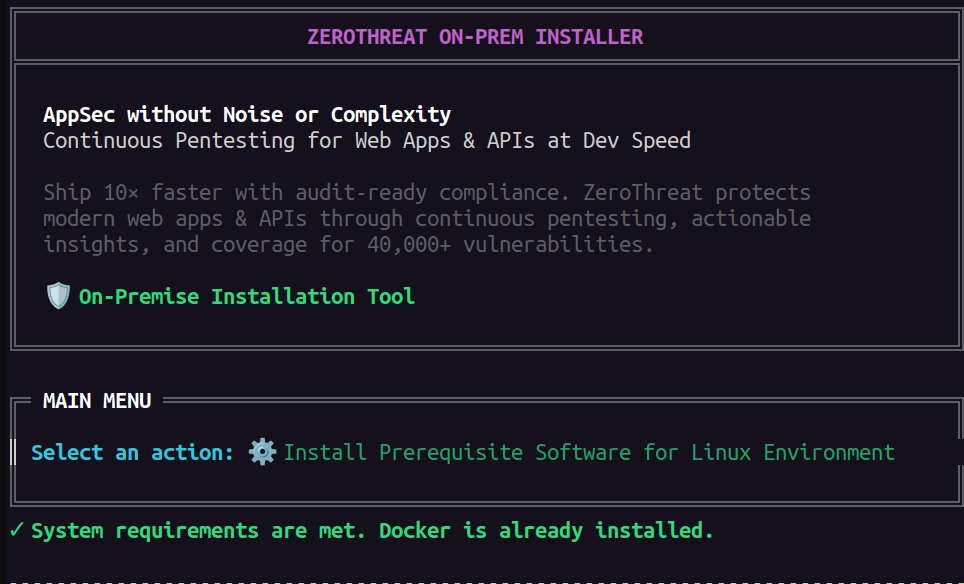Click the 'AppSec without Noise or Complexity' heading
Screen dimensions: 964x584
pyautogui.click(x=247, y=114)
